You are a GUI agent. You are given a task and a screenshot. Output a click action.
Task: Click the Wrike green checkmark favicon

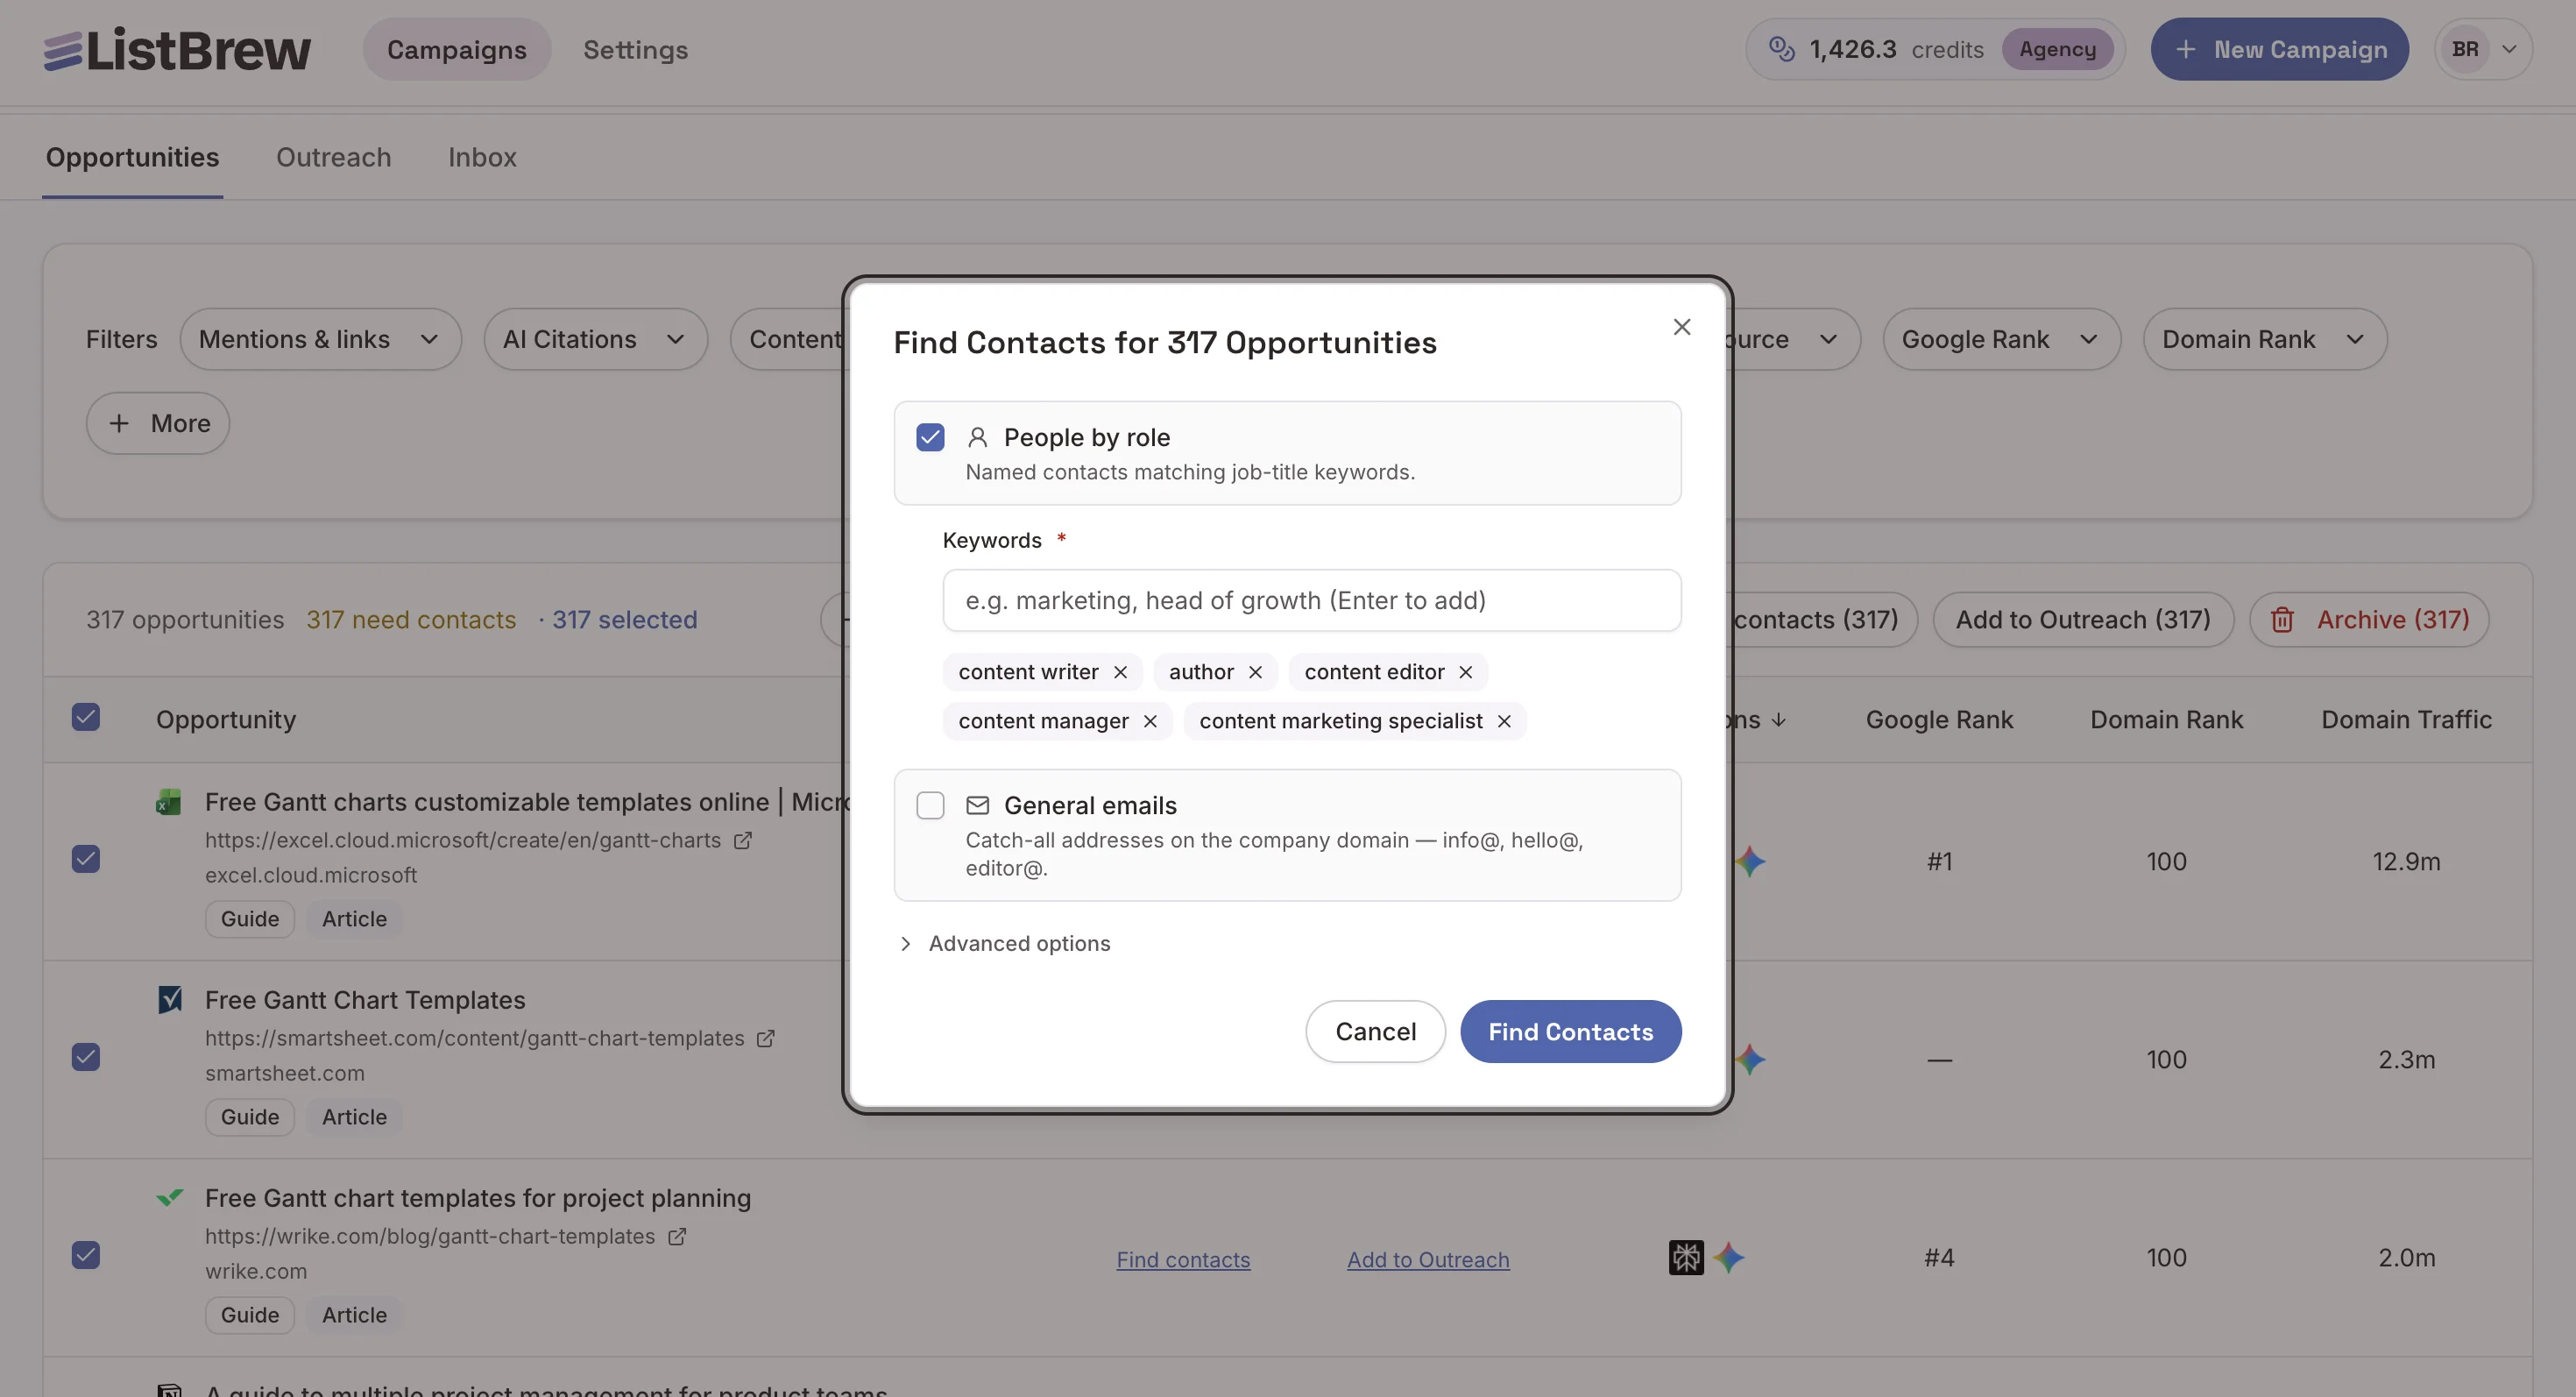point(170,1197)
